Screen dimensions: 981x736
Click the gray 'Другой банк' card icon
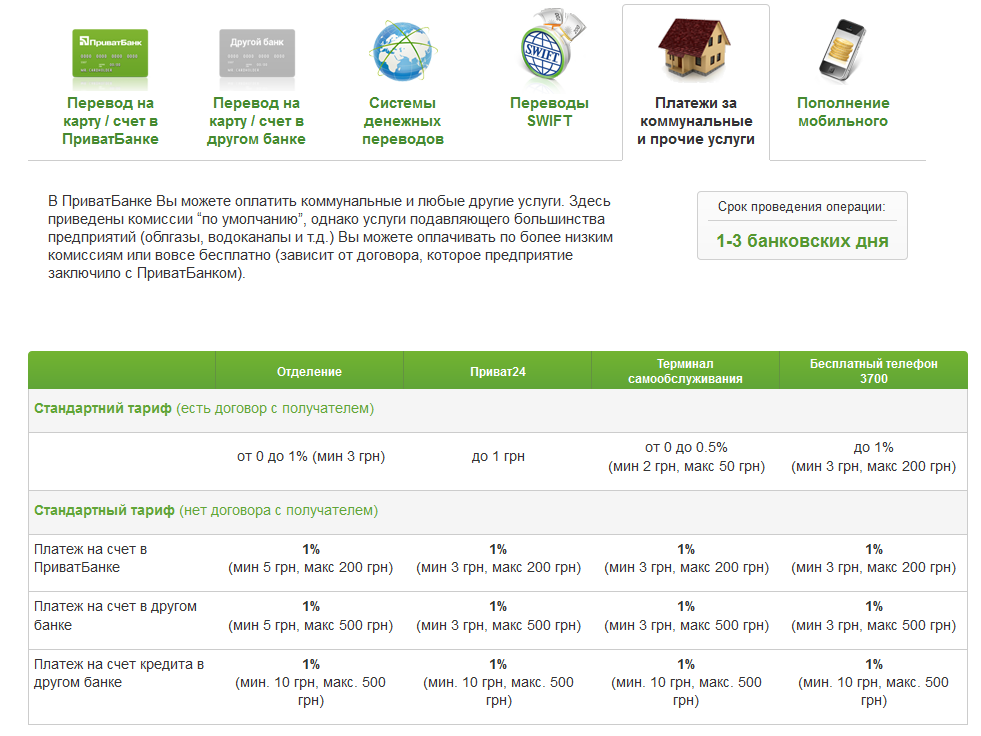257,53
